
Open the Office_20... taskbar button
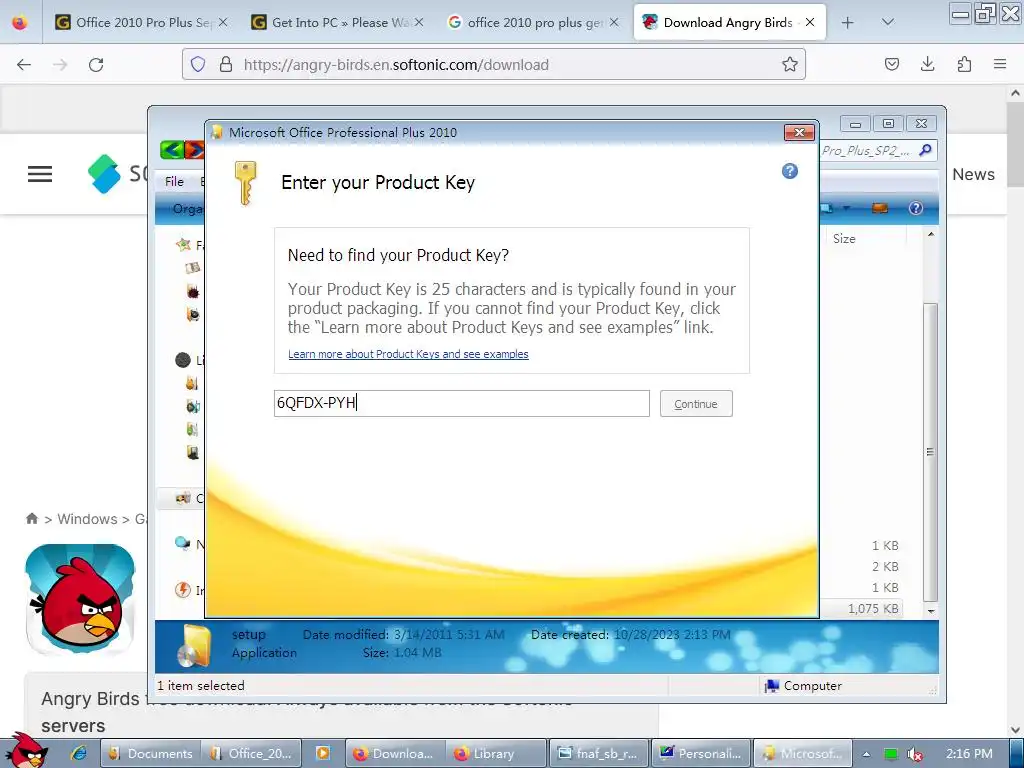click(252, 754)
